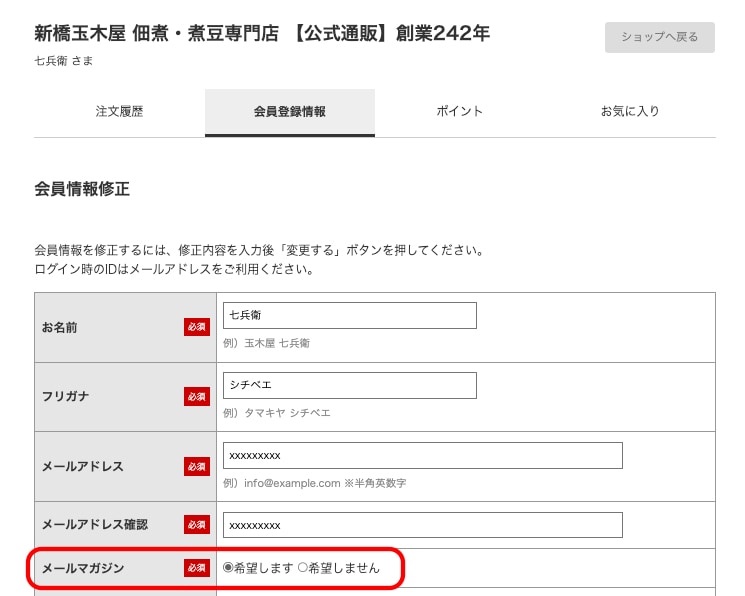Click the 必須 badge beside メールマガジン
Viewport: 745px width, 596px height.
(x=197, y=568)
